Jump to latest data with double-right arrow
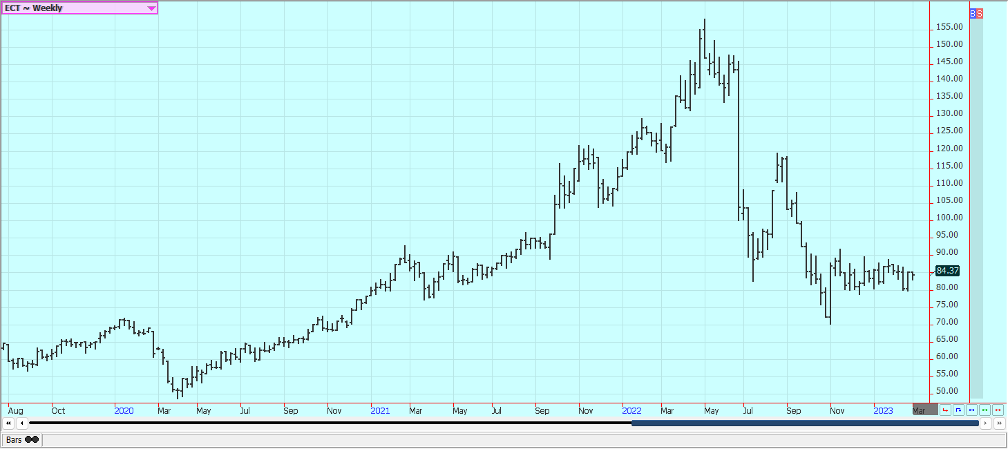Viewport: 1008px width, 450px height. pyautogui.click(x=998, y=423)
